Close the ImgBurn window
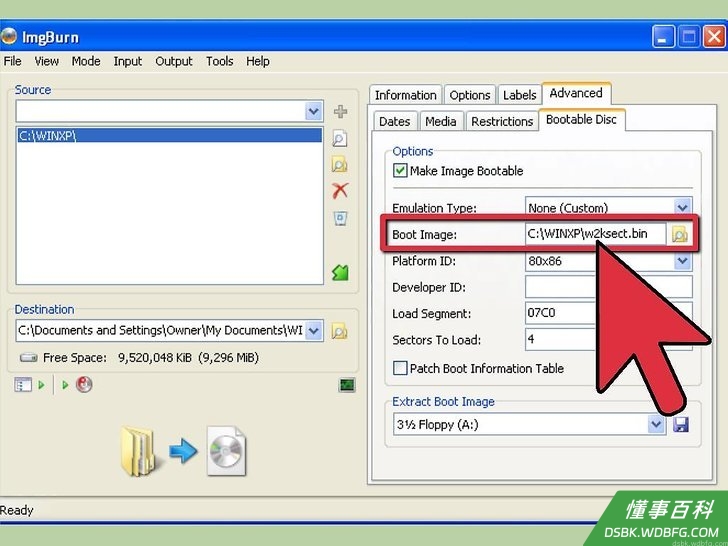The image size is (728, 546). point(715,36)
